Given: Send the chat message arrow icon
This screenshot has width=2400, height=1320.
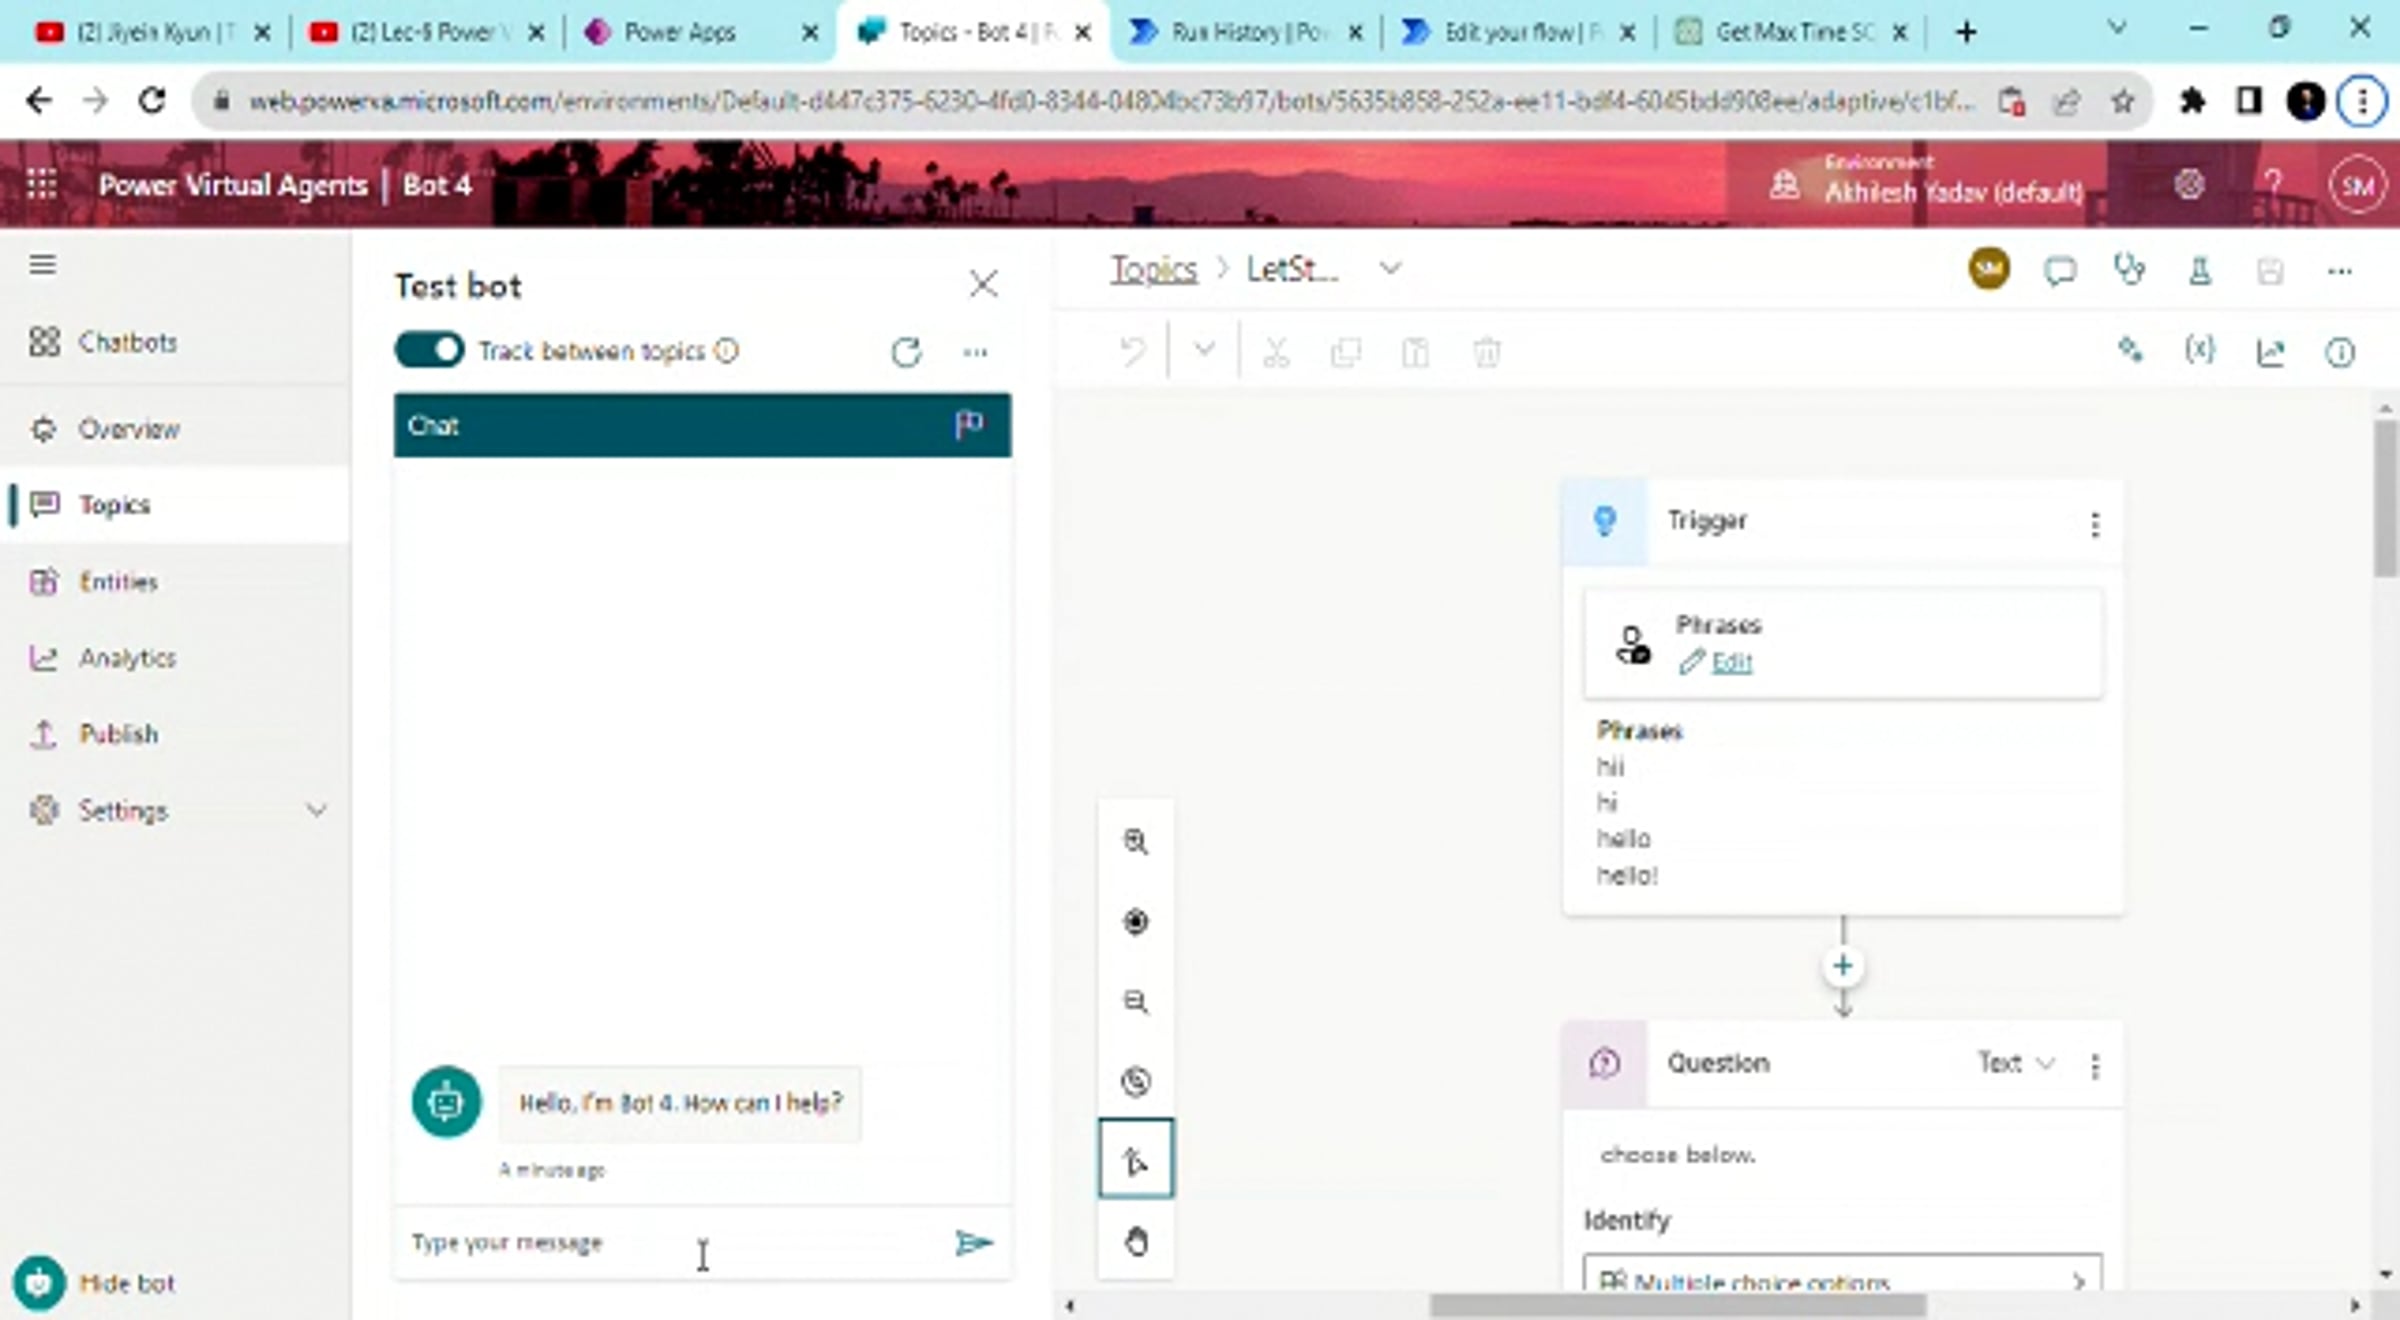Looking at the screenshot, I should pos(972,1243).
